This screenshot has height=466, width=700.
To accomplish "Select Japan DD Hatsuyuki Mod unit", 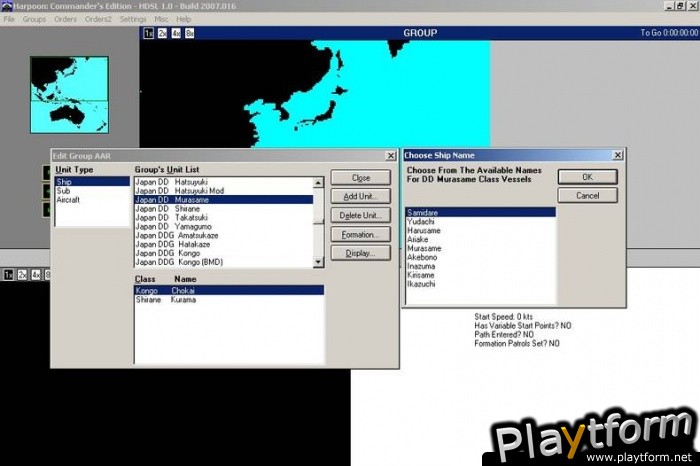I will pos(224,191).
